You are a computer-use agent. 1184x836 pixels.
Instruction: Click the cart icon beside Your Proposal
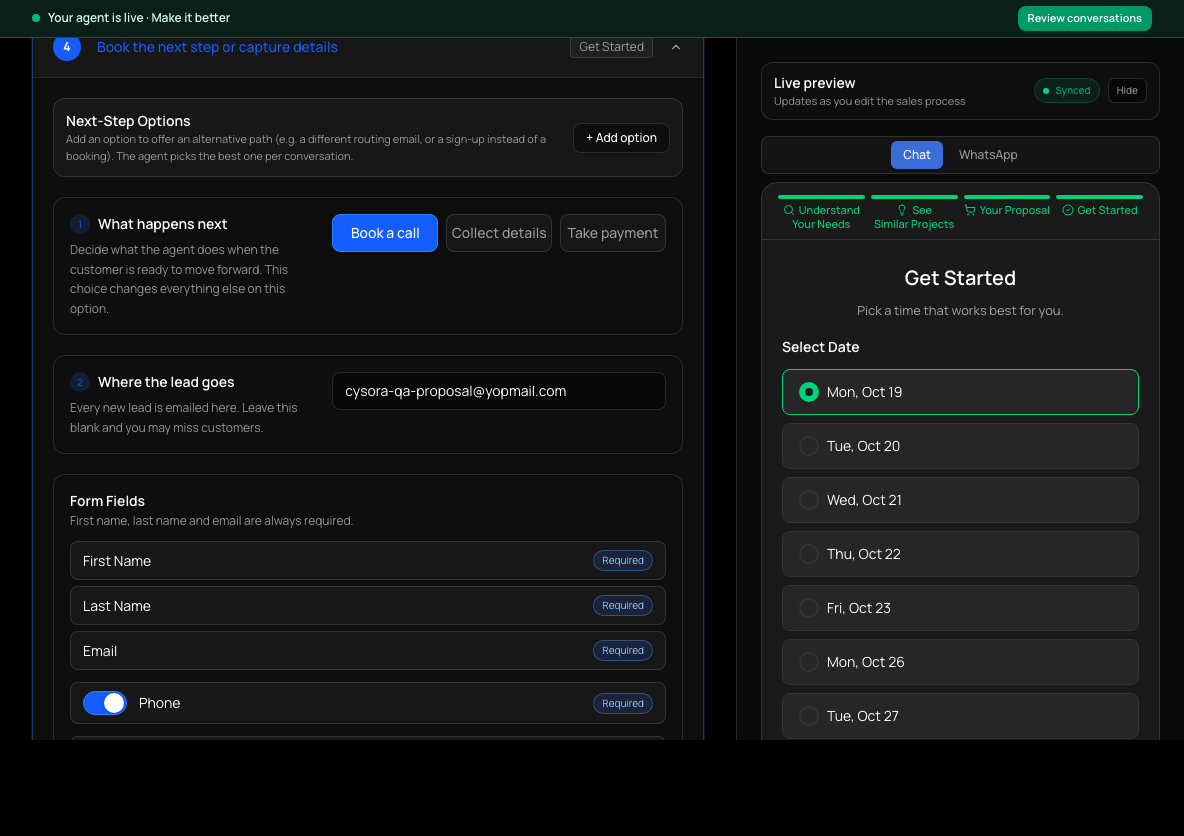click(x=970, y=210)
